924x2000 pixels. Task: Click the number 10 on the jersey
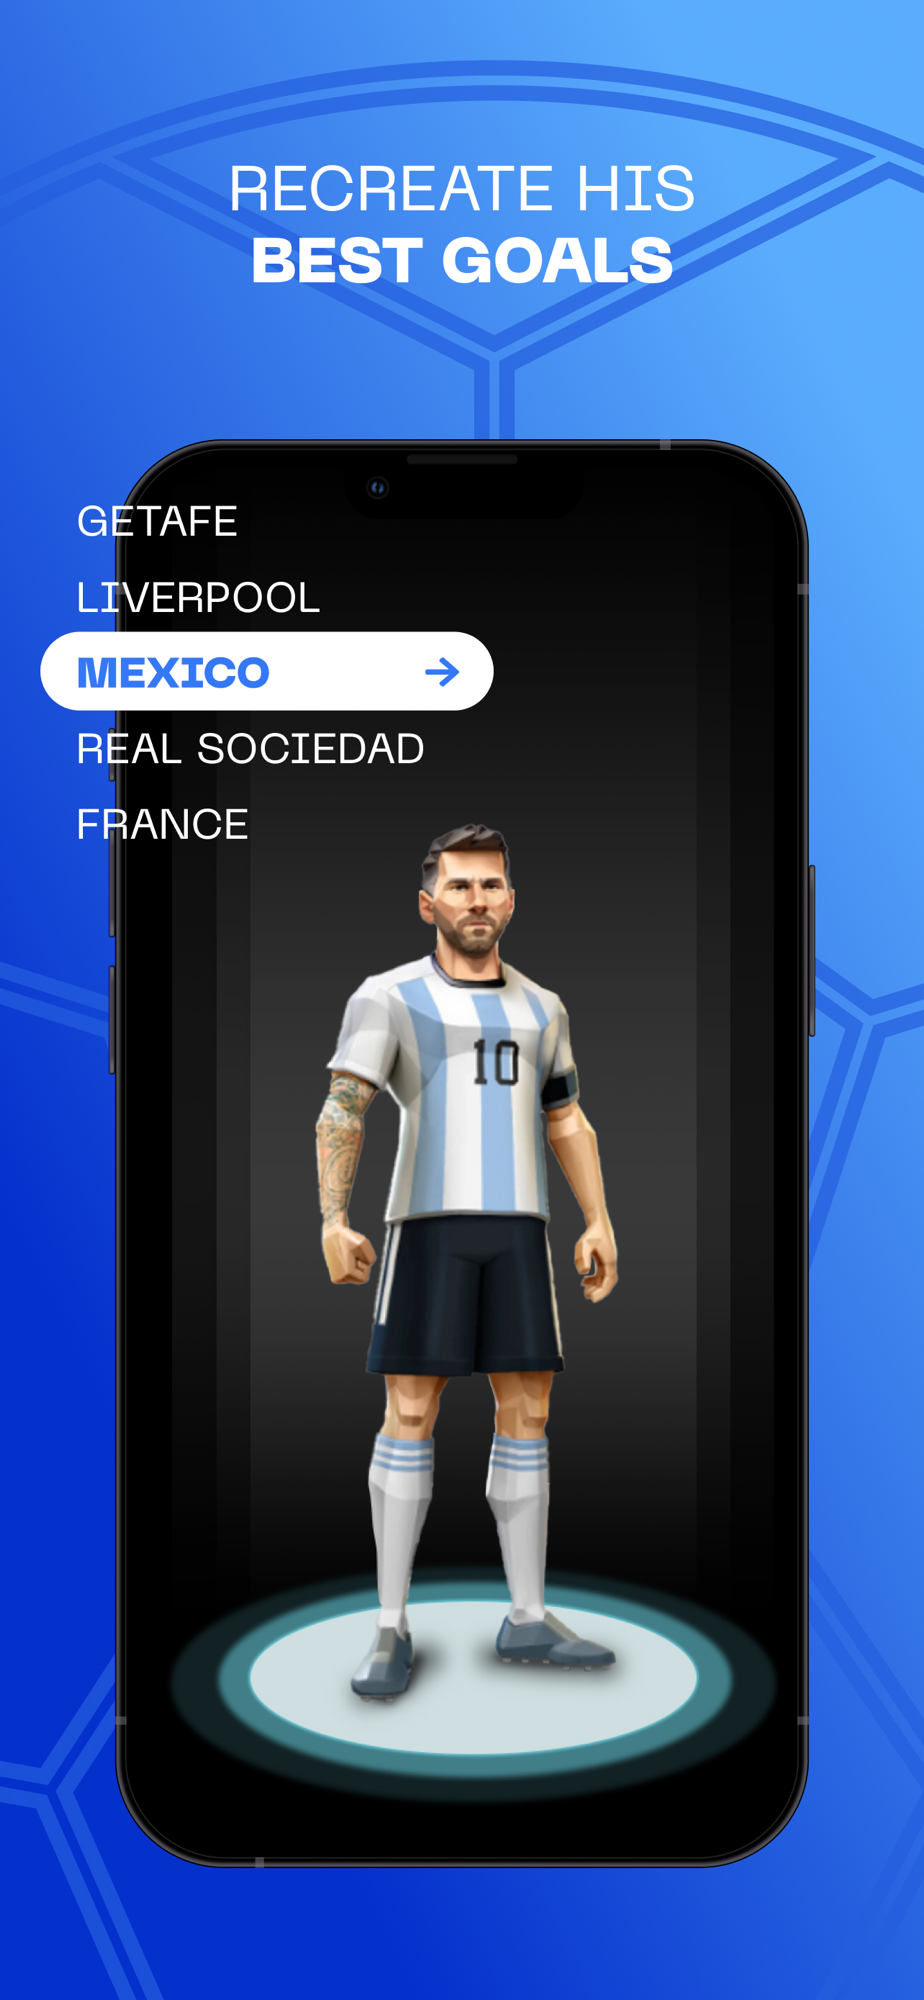[x=496, y=1062]
